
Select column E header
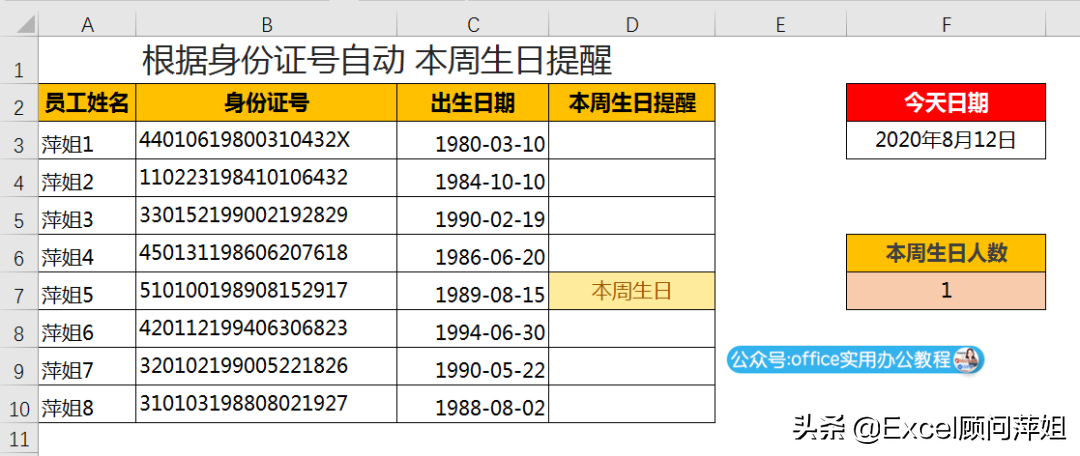[x=780, y=25]
